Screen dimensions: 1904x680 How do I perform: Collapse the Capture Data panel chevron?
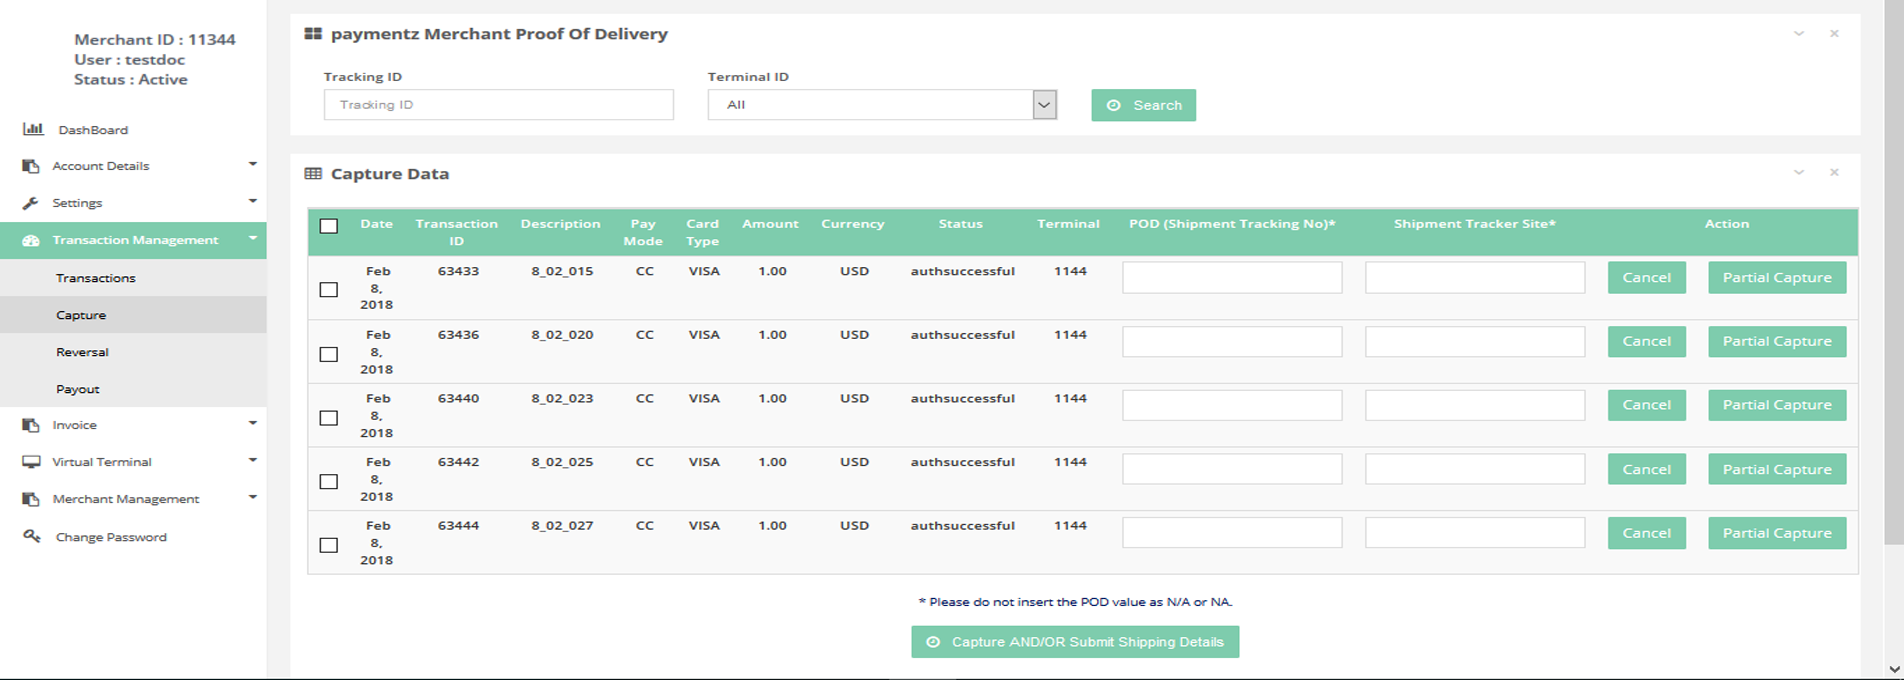[x=1798, y=173]
